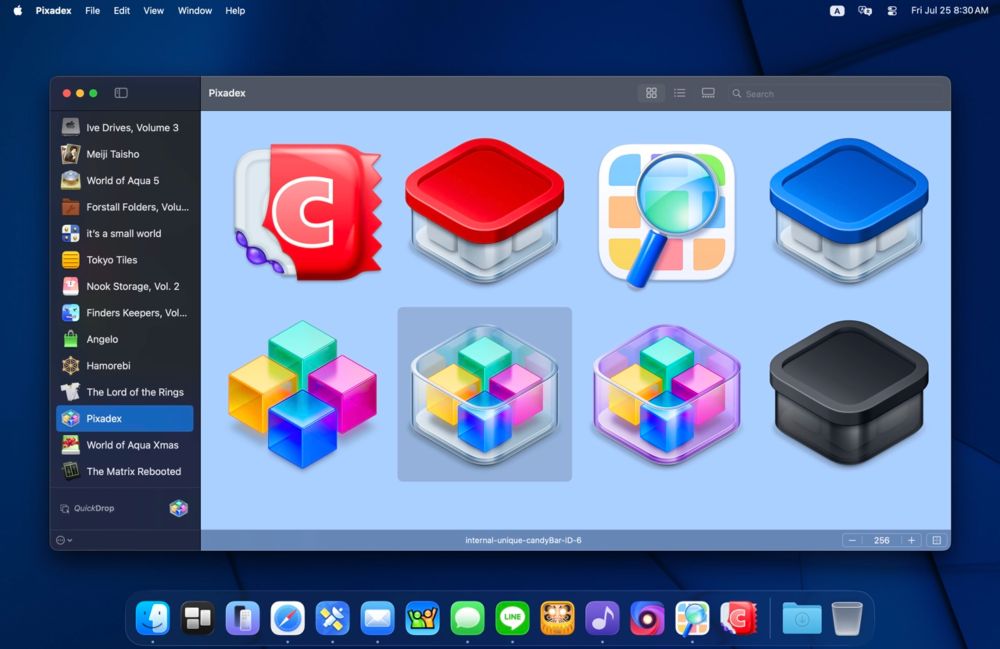
Task: Open the View menu
Action: tap(153, 10)
